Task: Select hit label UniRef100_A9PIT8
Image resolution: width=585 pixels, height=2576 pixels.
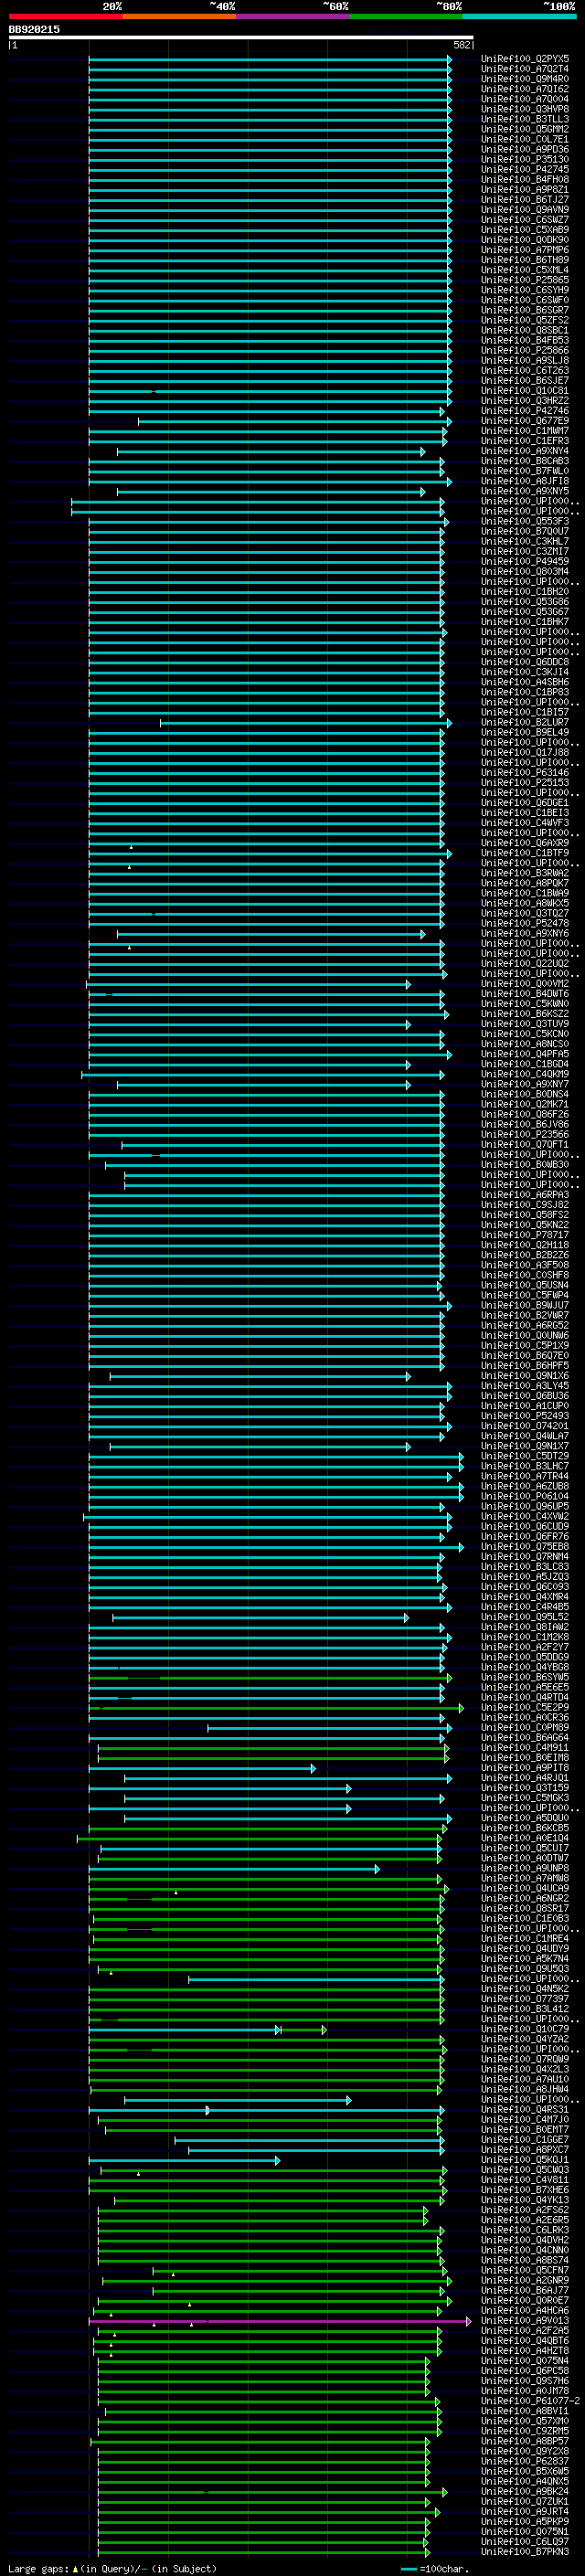Action: tap(525, 1768)
